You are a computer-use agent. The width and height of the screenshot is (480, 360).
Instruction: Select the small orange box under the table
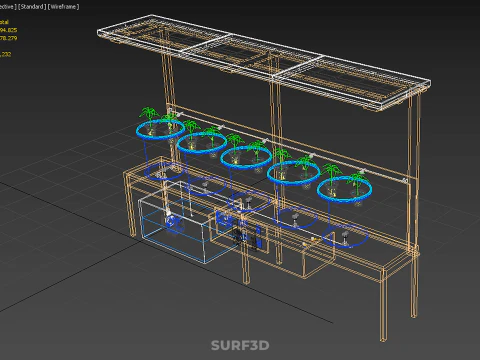pyautogui.click(x=318, y=260)
